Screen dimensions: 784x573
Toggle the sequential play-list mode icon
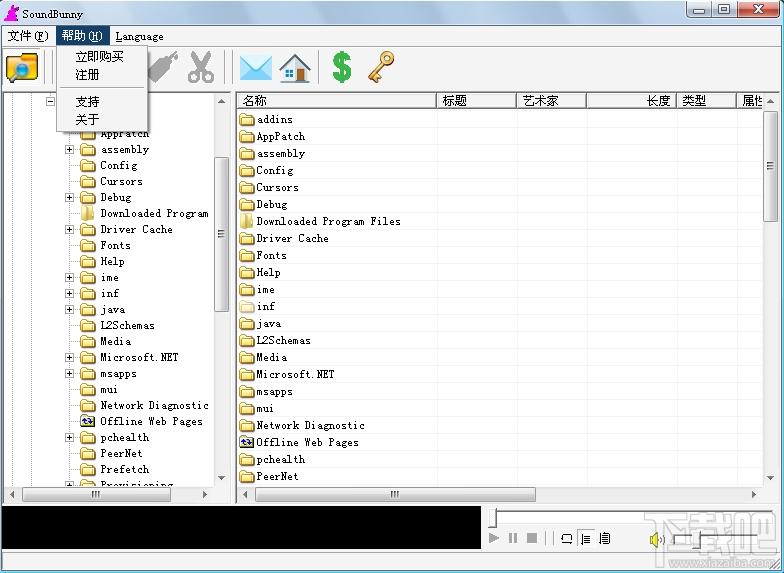pyautogui.click(x=586, y=538)
